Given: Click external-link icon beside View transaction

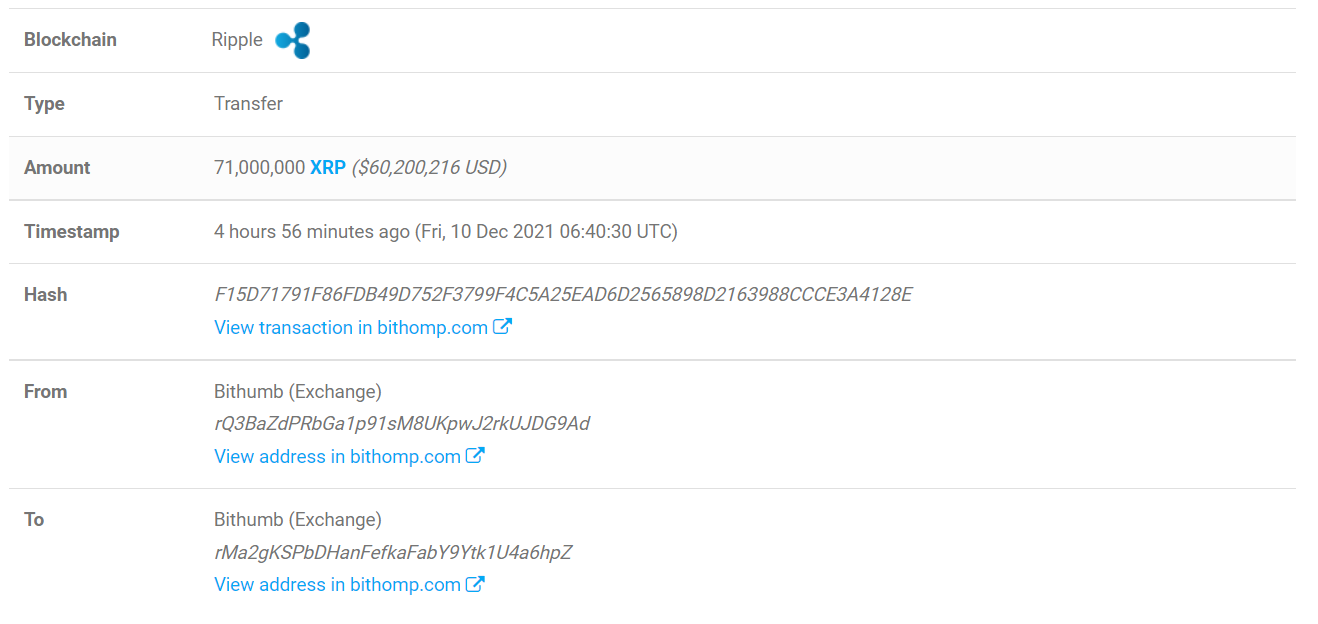Looking at the screenshot, I should (x=503, y=327).
